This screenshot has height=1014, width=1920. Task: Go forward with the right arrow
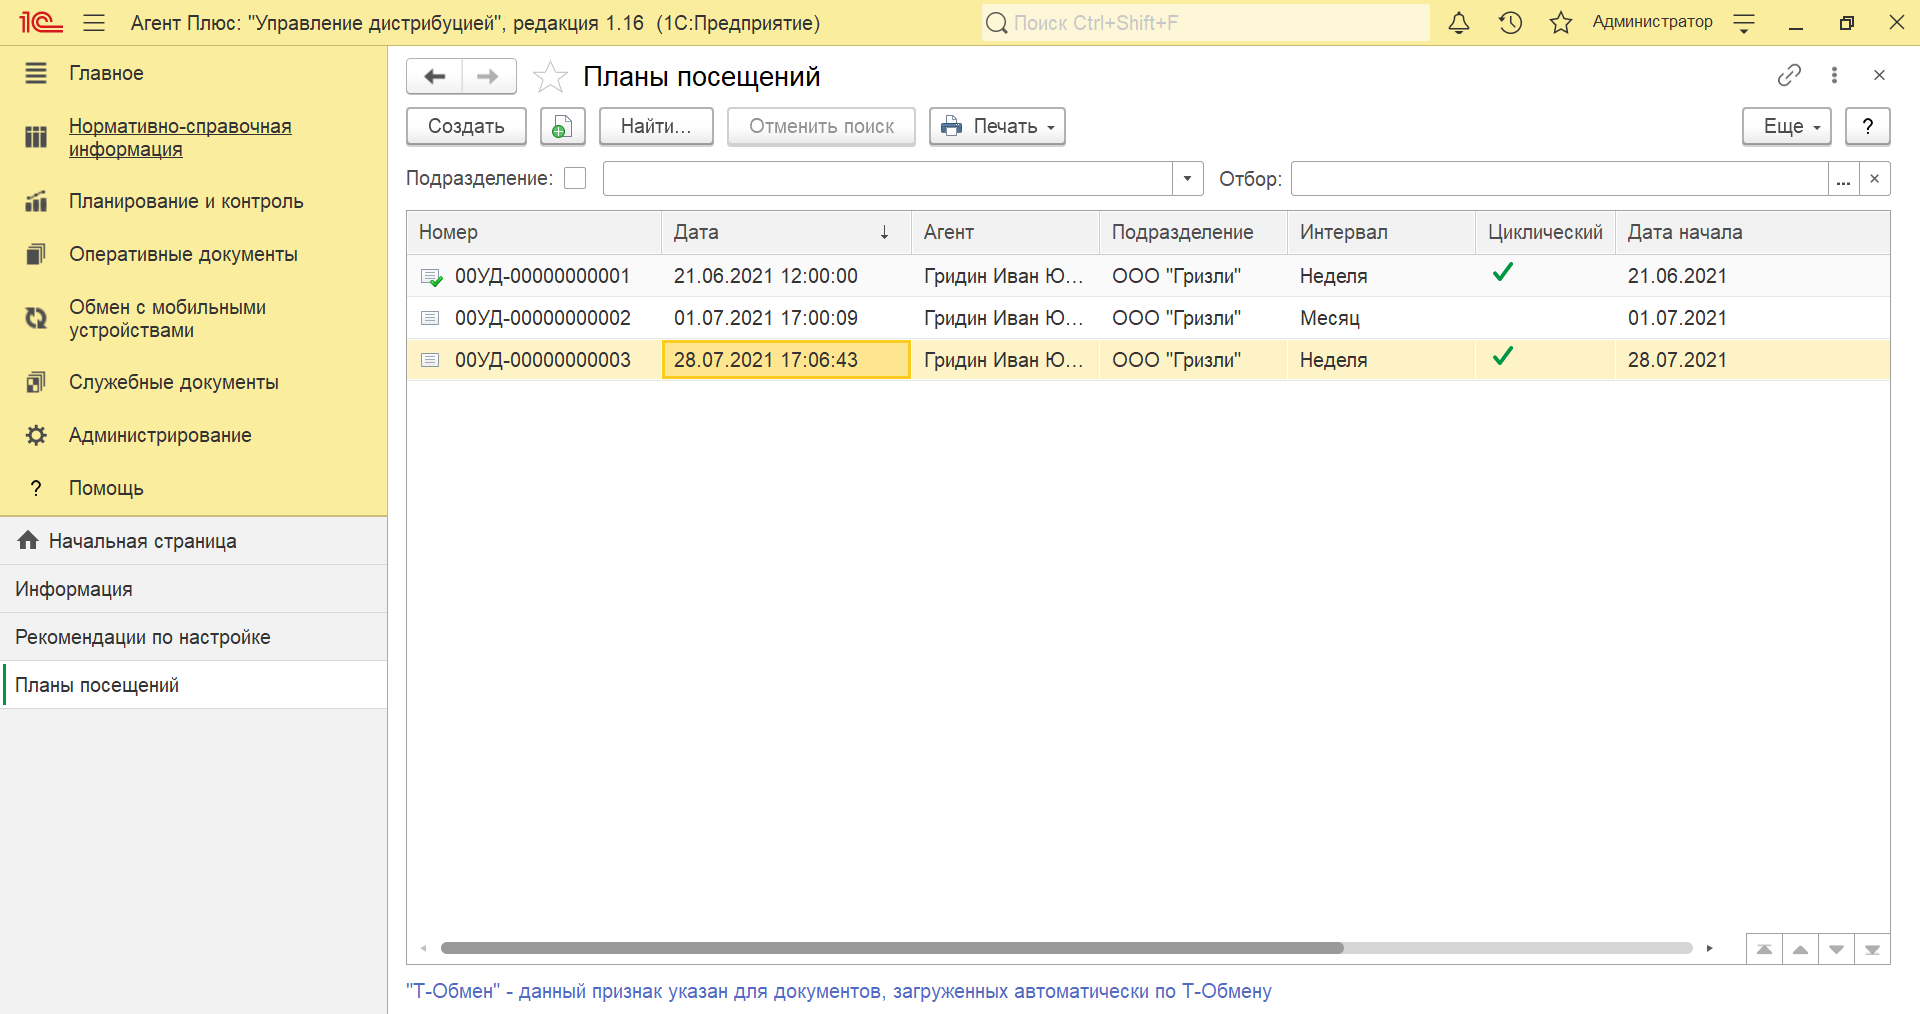[488, 76]
